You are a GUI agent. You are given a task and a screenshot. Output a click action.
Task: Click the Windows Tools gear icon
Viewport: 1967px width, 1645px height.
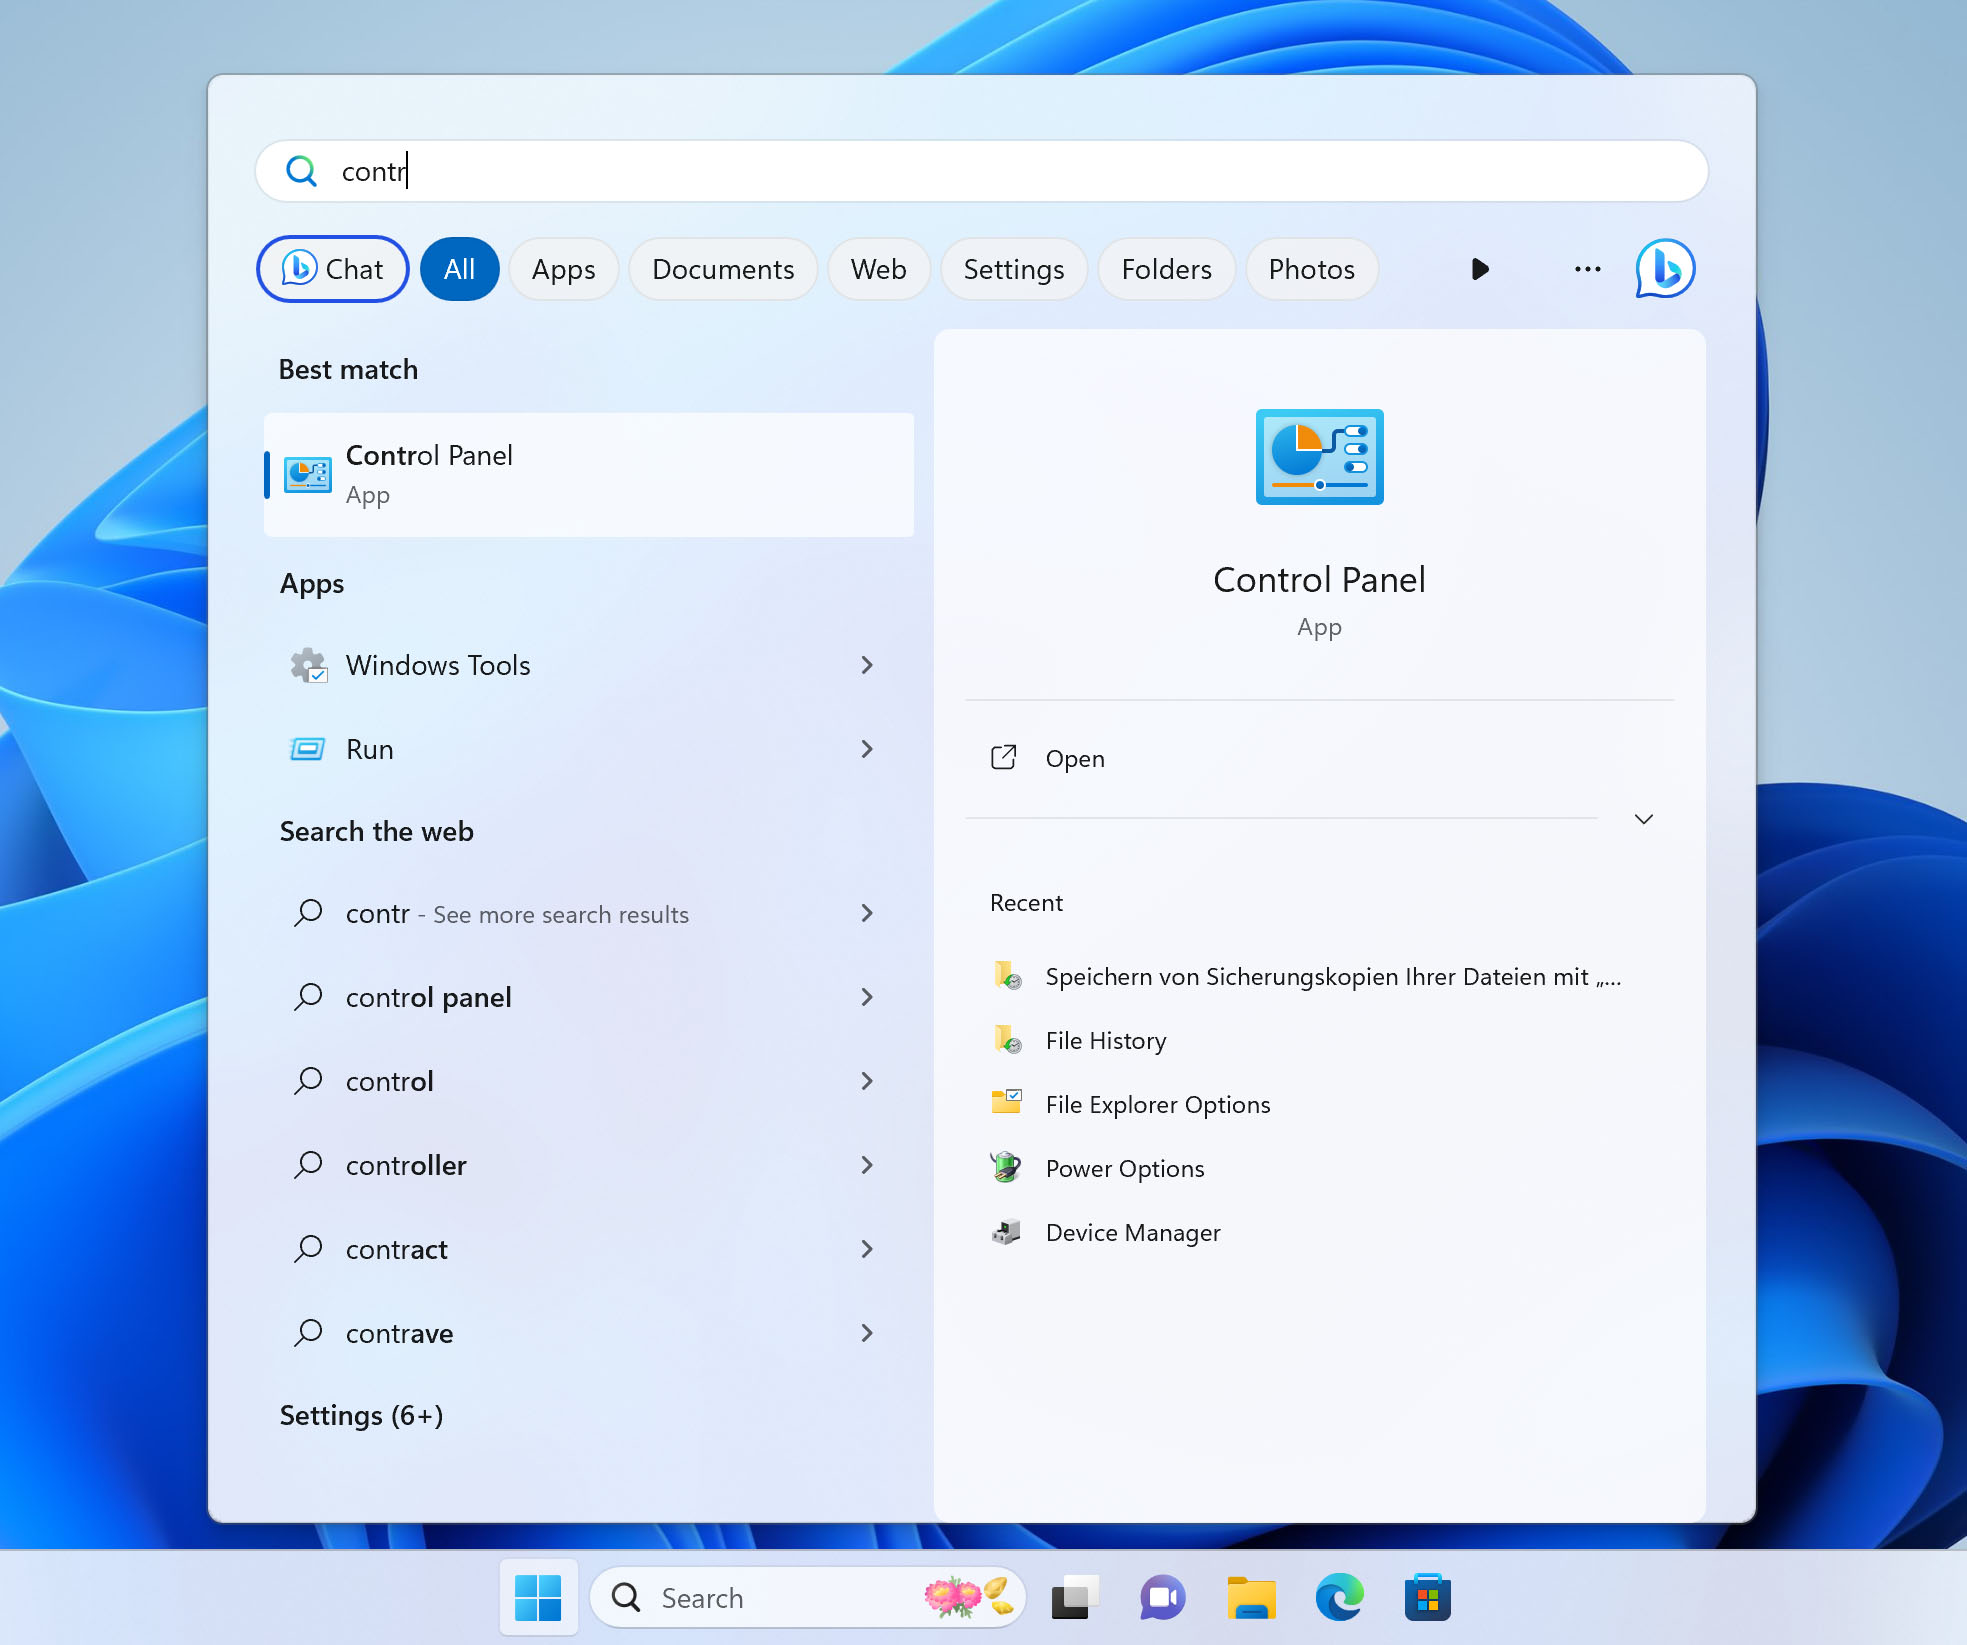point(308,665)
